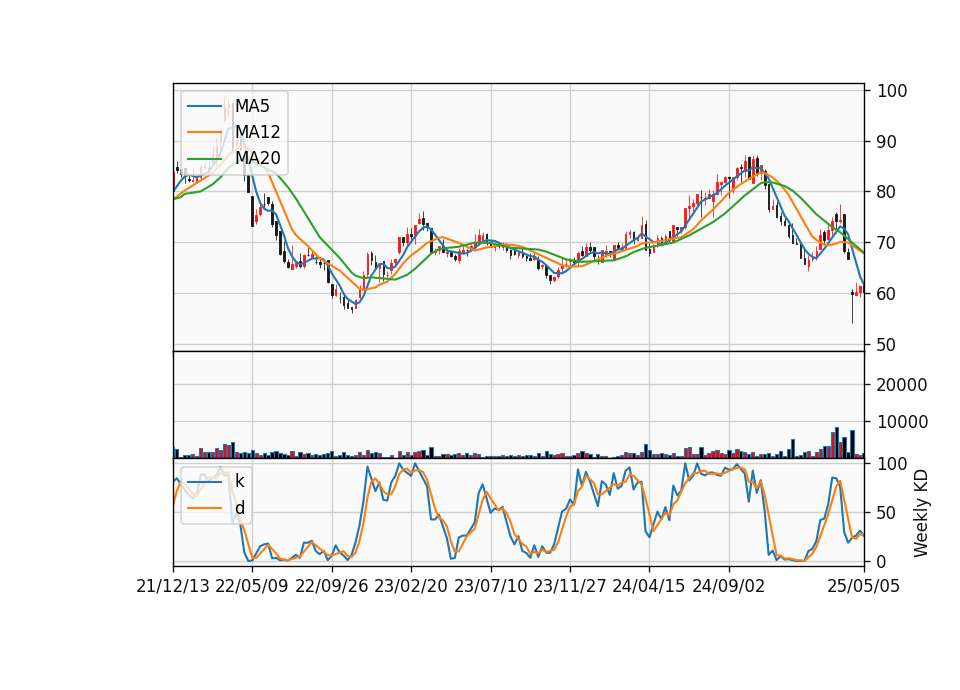The height and width of the screenshot is (690, 960).
Task: Click the 22/05/09 date label
Action: (x=252, y=587)
